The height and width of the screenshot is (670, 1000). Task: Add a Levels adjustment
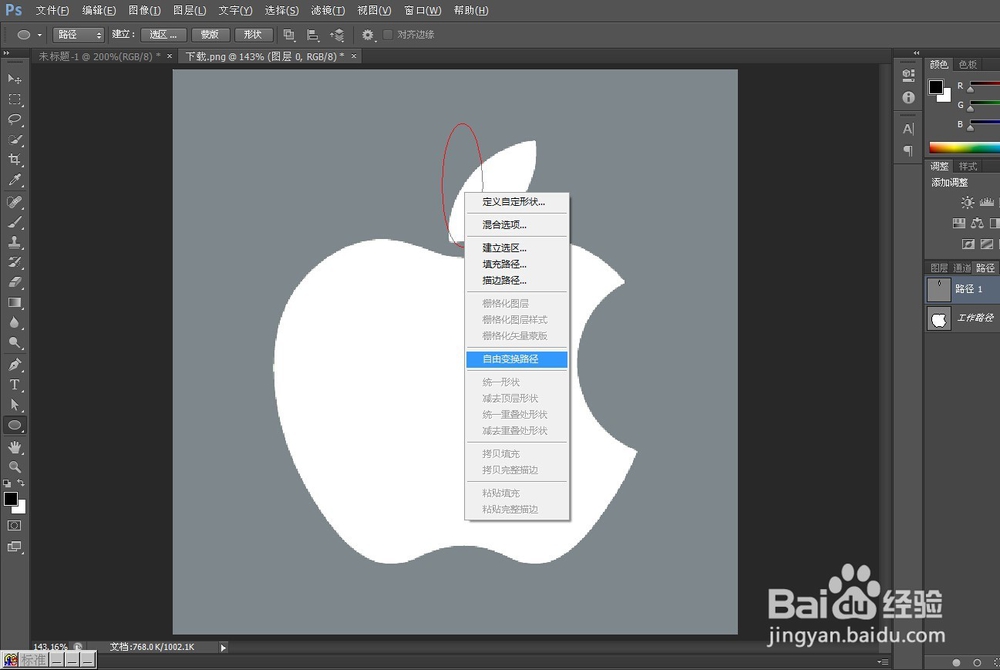point(987,203)
